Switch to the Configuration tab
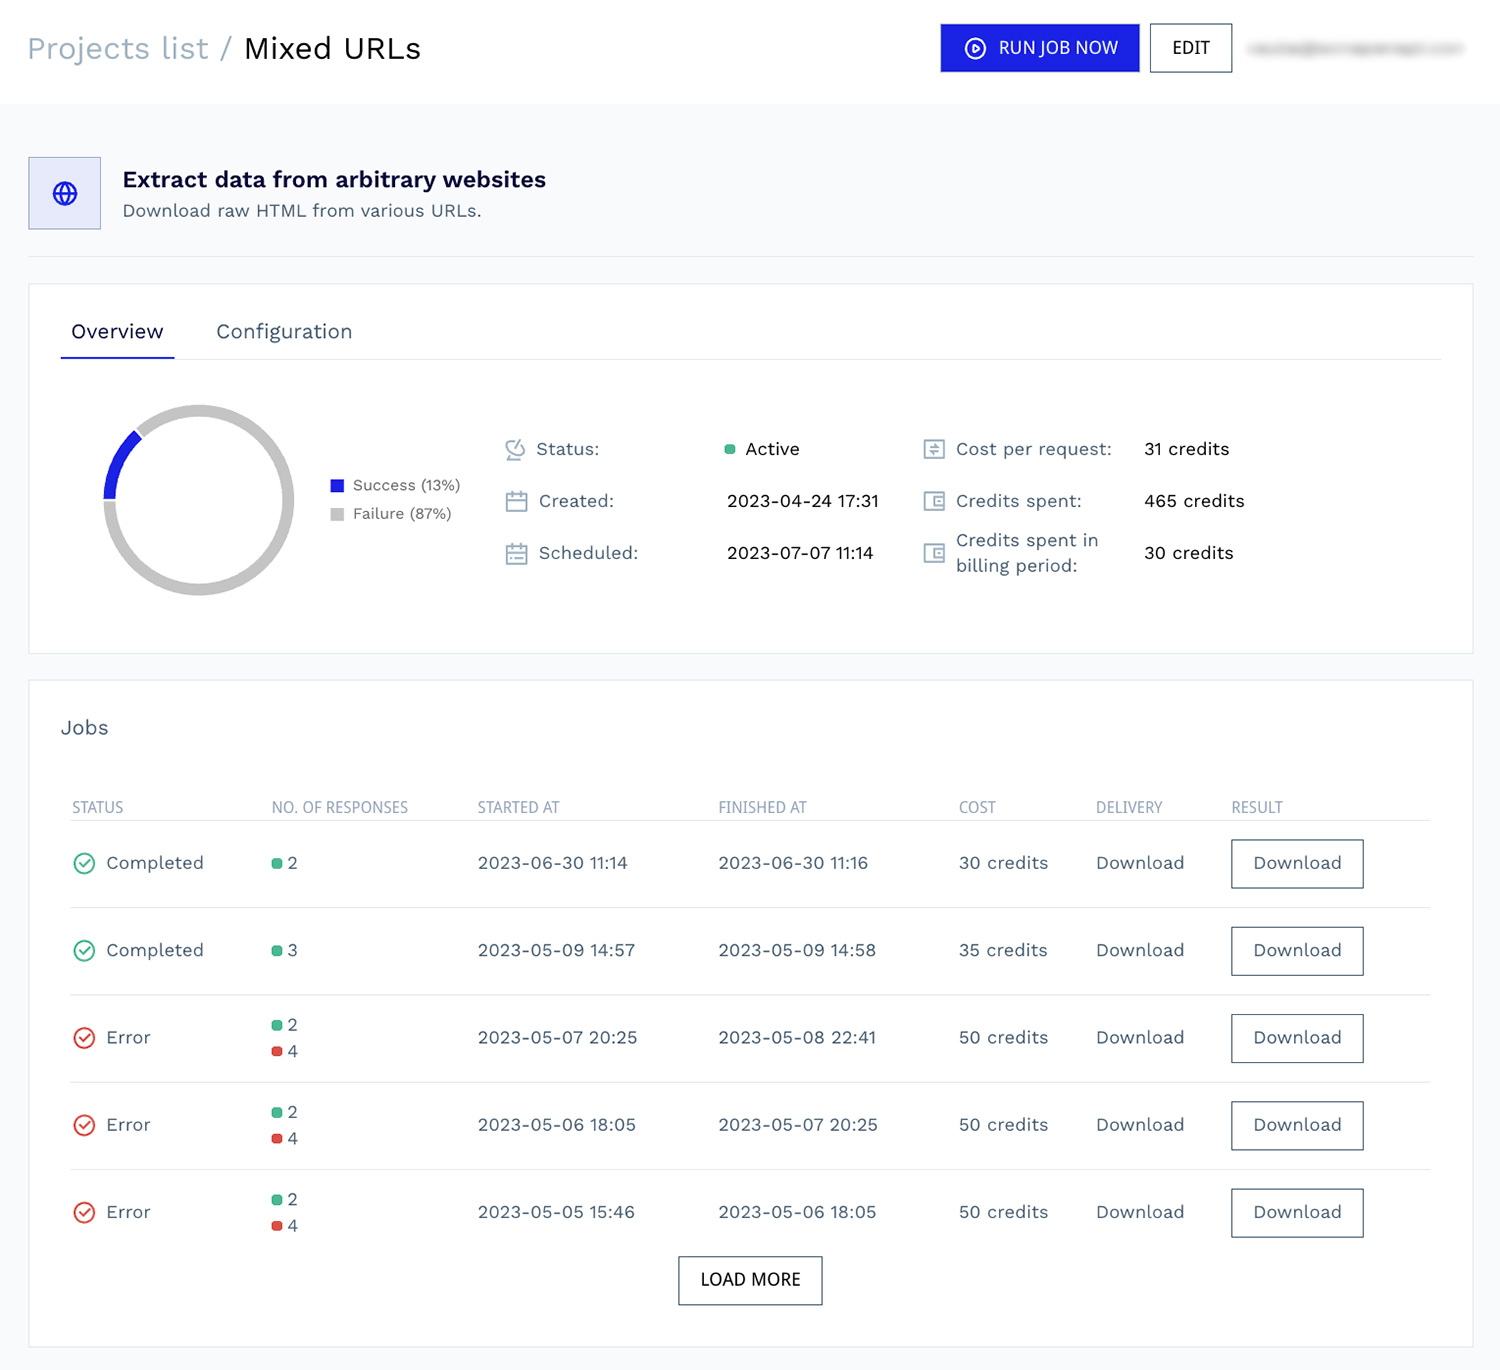Image resolution: width=1500 pixels, height=1370 pixels. click(x=284, y=332)
